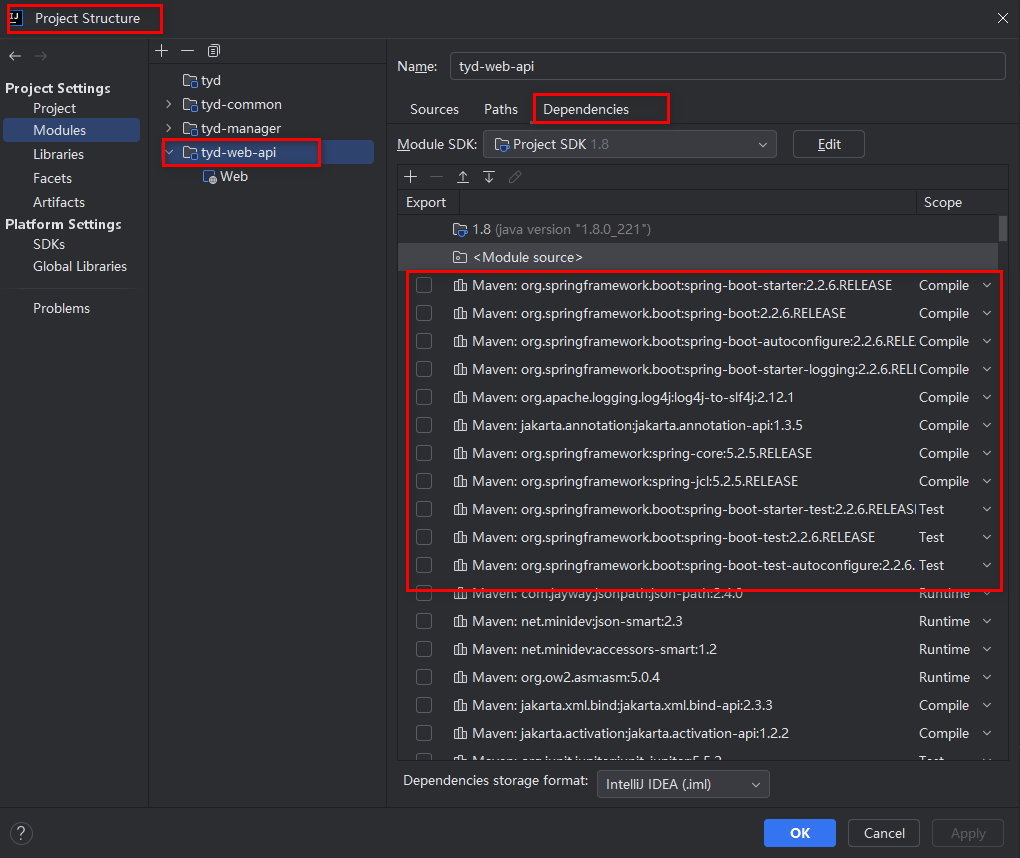This screenshot has width=1020, height=858.
Task: Toggle export checkbox for log4j-to-slf4j:2.12.1
Action: 424,397
